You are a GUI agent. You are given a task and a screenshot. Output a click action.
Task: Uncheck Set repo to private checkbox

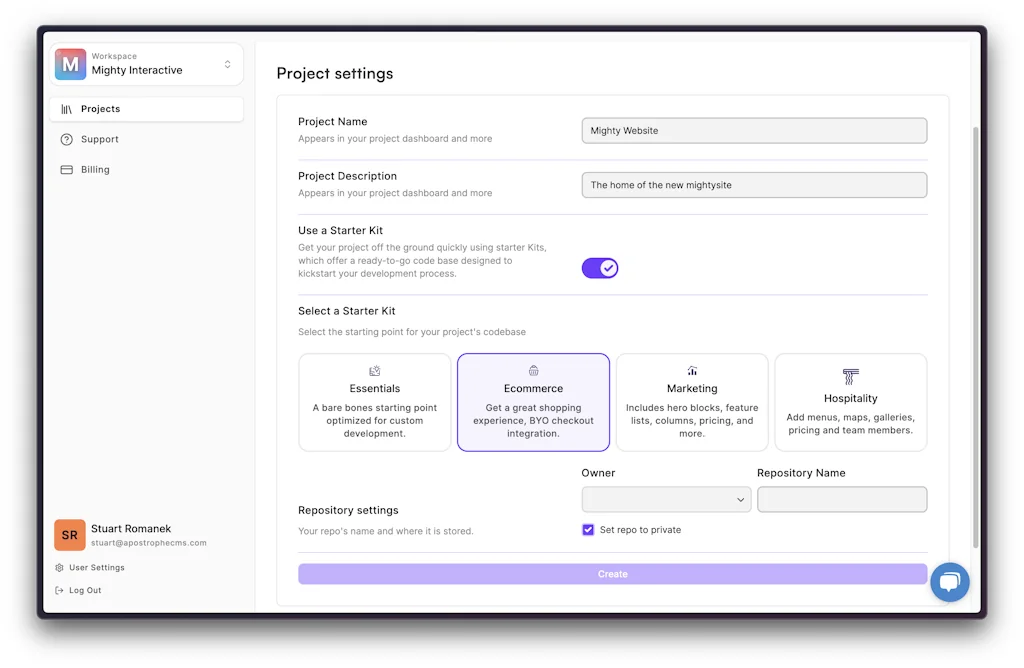(588, 530)
